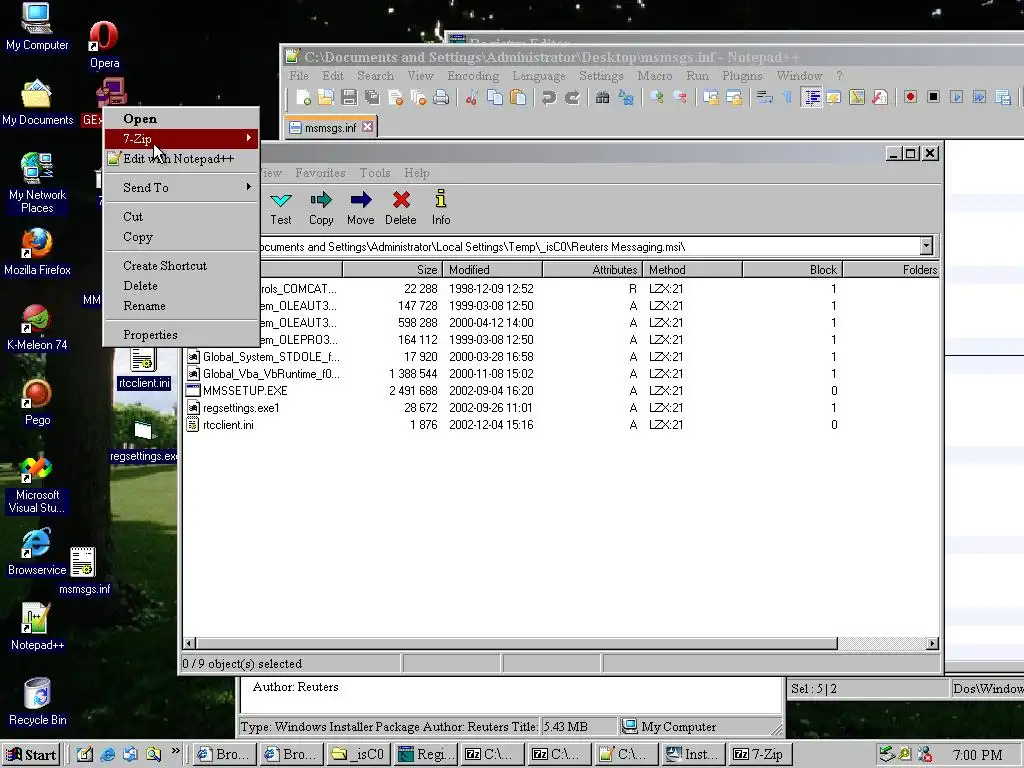Click the Move icon in 7-Zip toolbar
The image size is (1024, 768).
(360, 208)
